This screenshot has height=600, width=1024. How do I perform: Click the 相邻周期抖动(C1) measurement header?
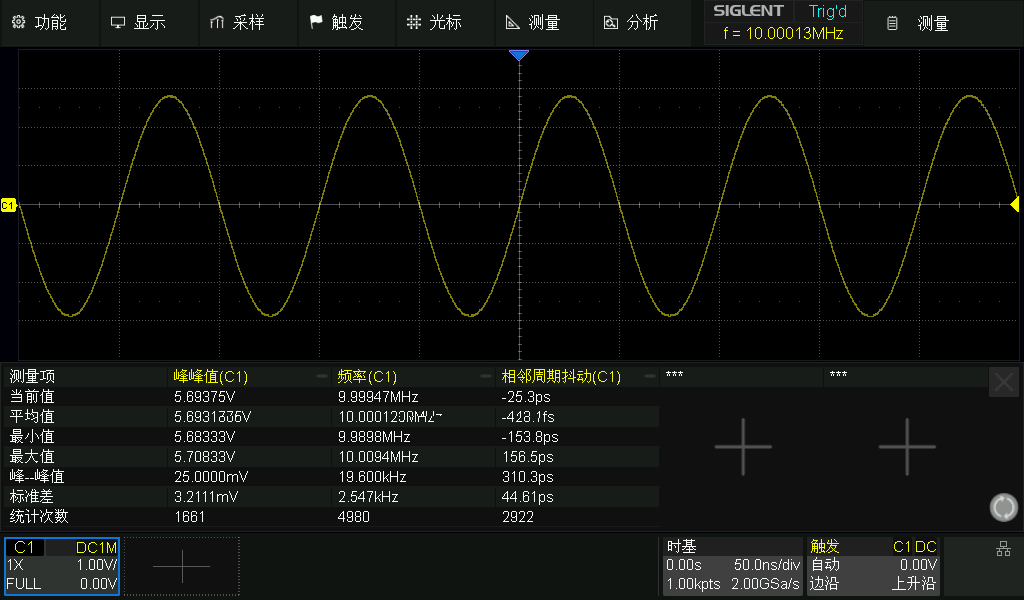click(x=561, y=377)
